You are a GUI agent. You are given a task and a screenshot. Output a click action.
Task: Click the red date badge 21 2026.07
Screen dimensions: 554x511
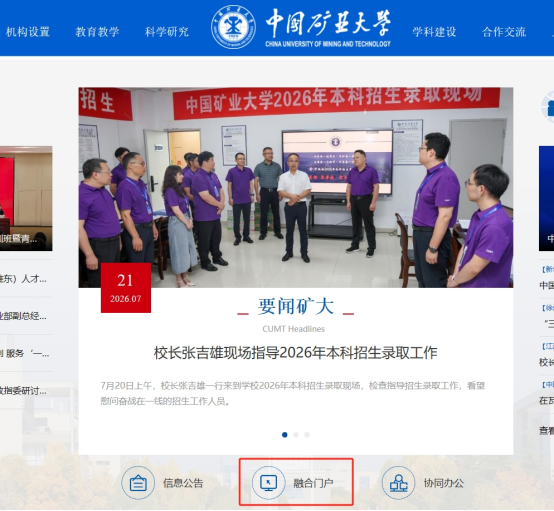click(126, 288)
